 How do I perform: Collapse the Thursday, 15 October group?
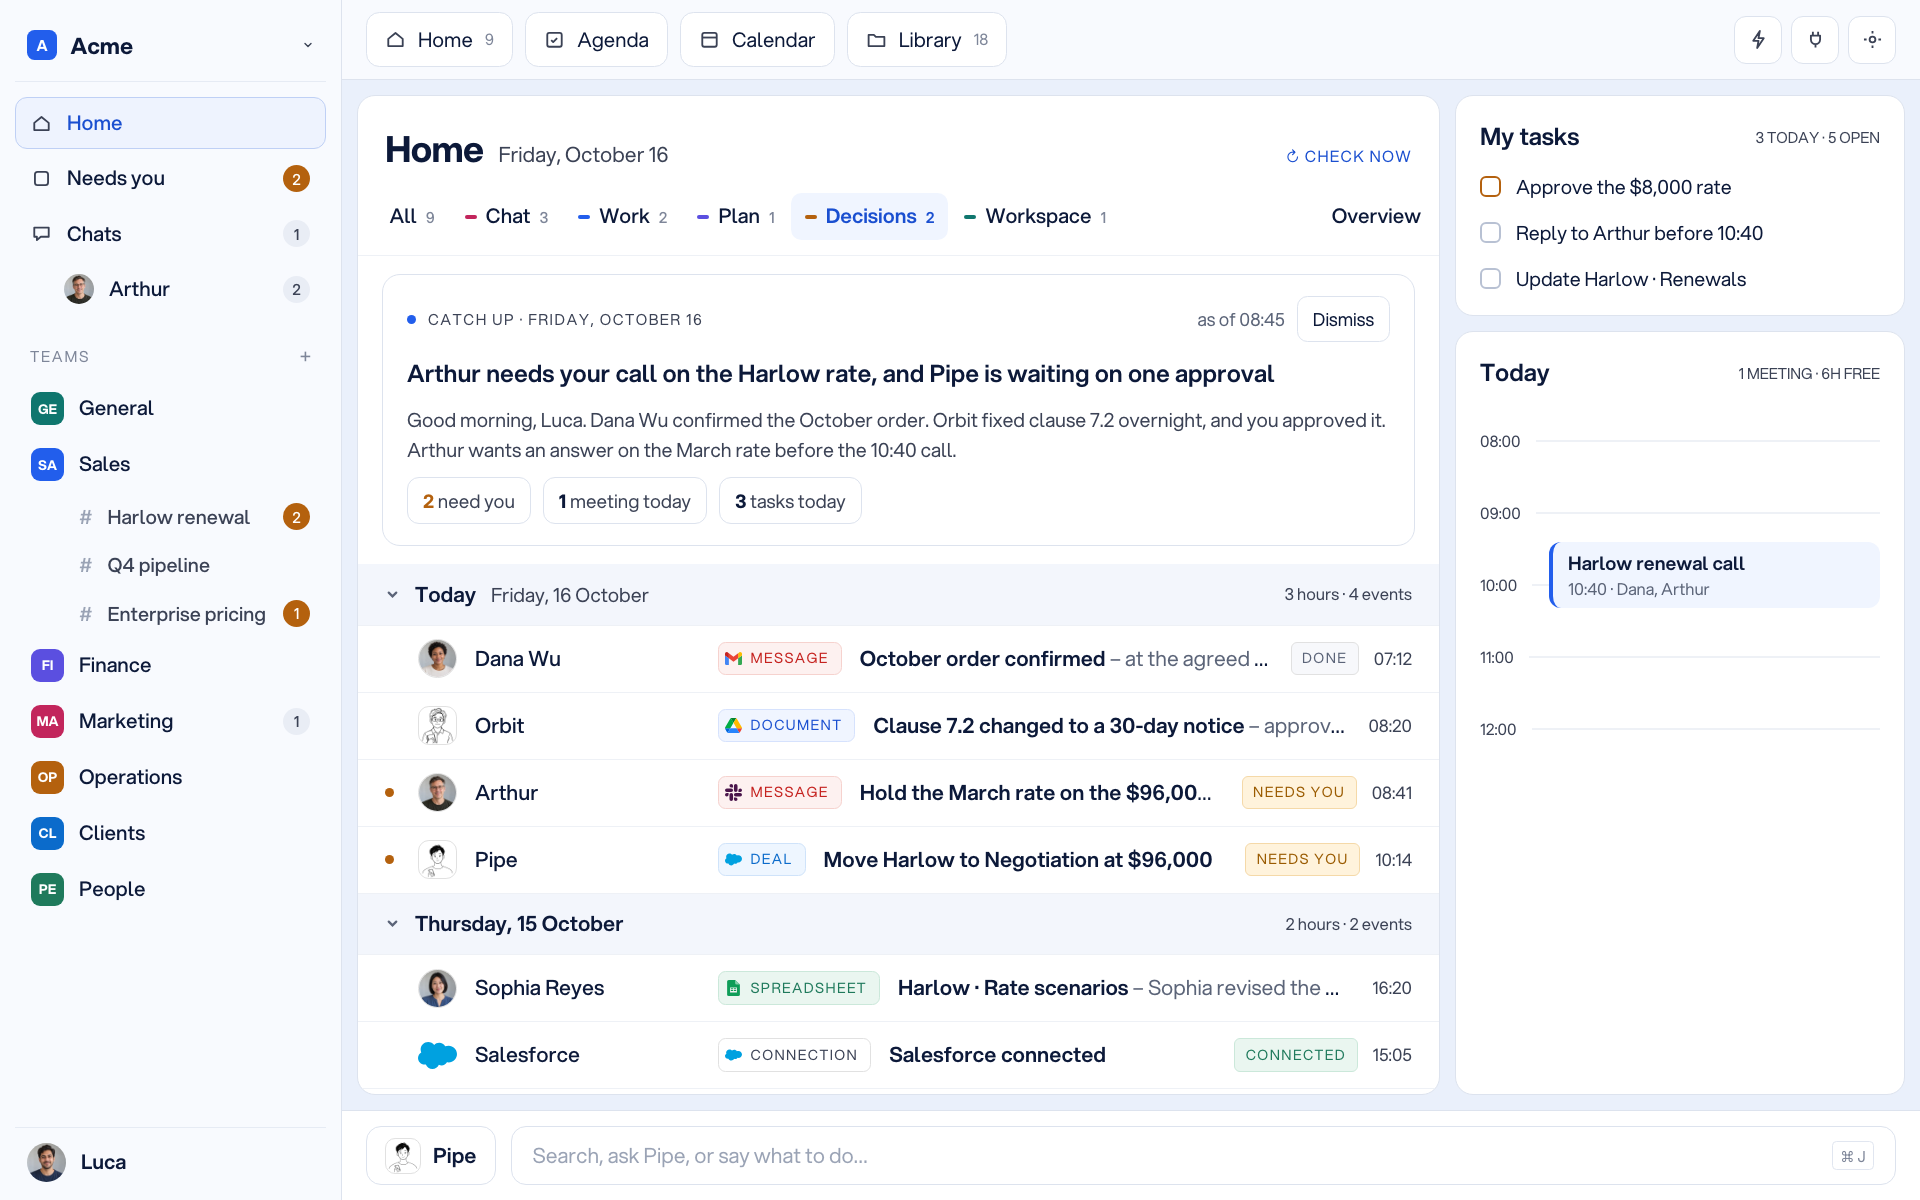pos(392,924)
